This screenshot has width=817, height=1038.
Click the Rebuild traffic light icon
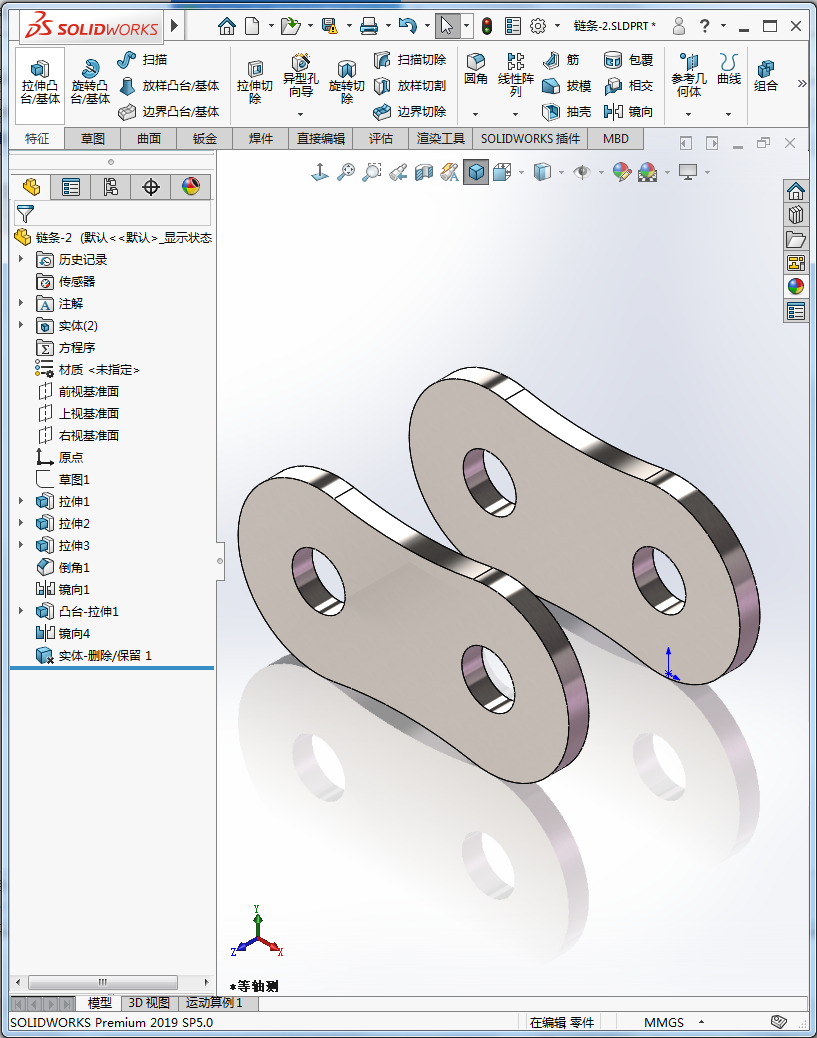point(487,26)
